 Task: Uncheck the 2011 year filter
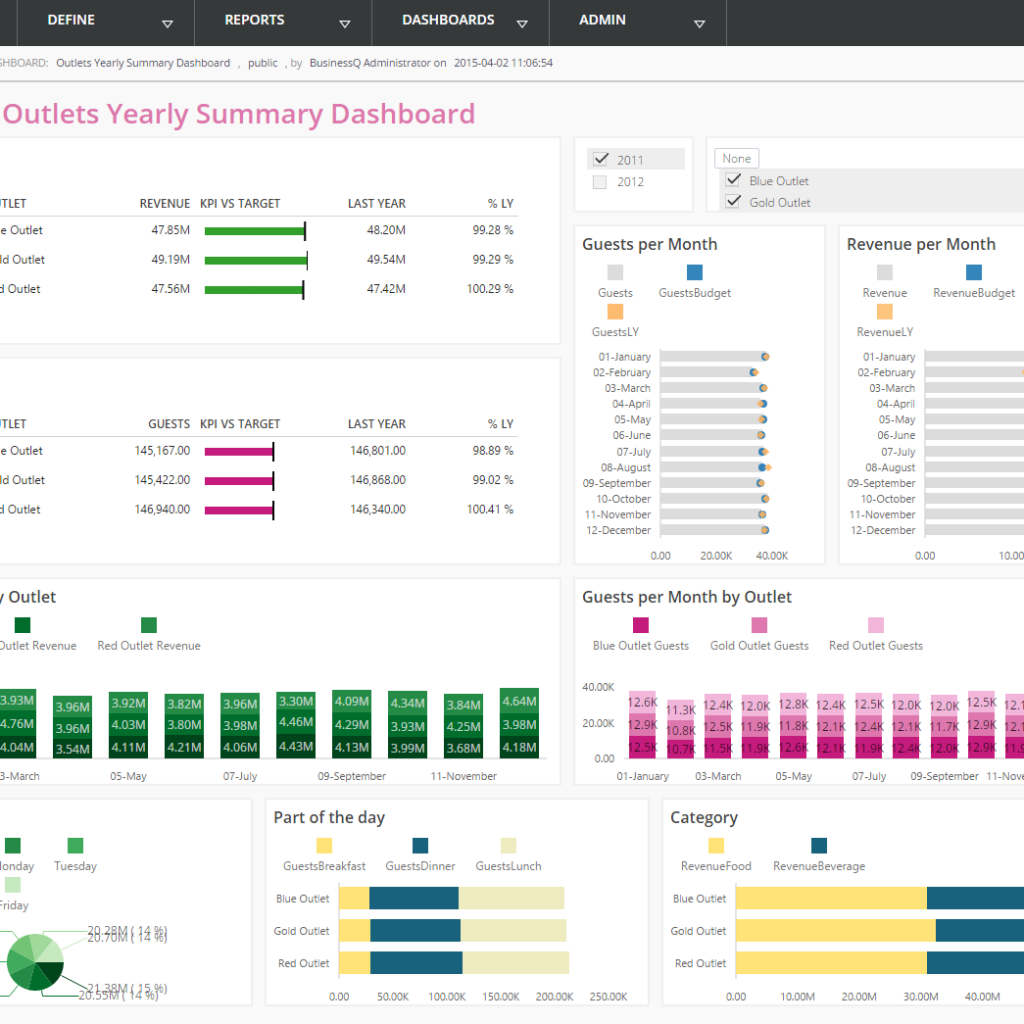tap(600, 158)
